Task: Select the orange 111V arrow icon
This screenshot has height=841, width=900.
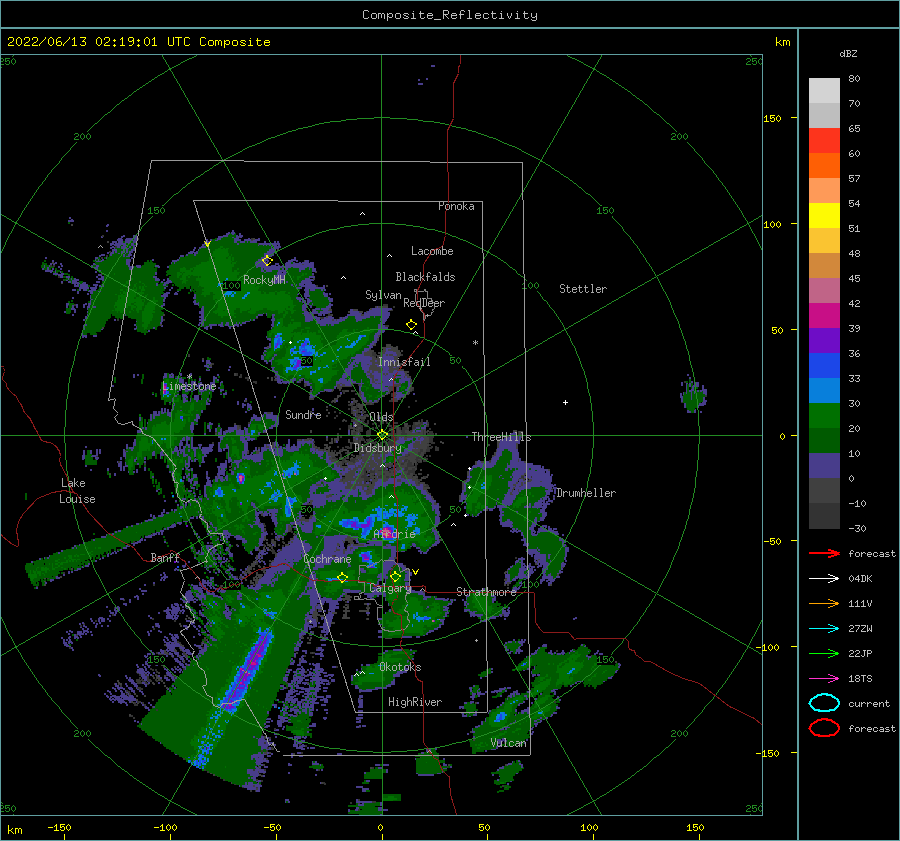Action: [x=824, y=603]
